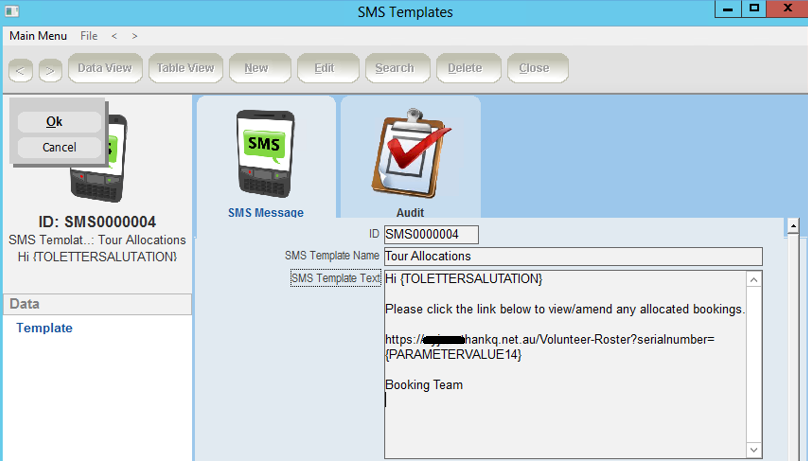The image size is (808, 461).
Task: Open the Main Menu menu
Action: pyautogui.click(x=38, y=36)
